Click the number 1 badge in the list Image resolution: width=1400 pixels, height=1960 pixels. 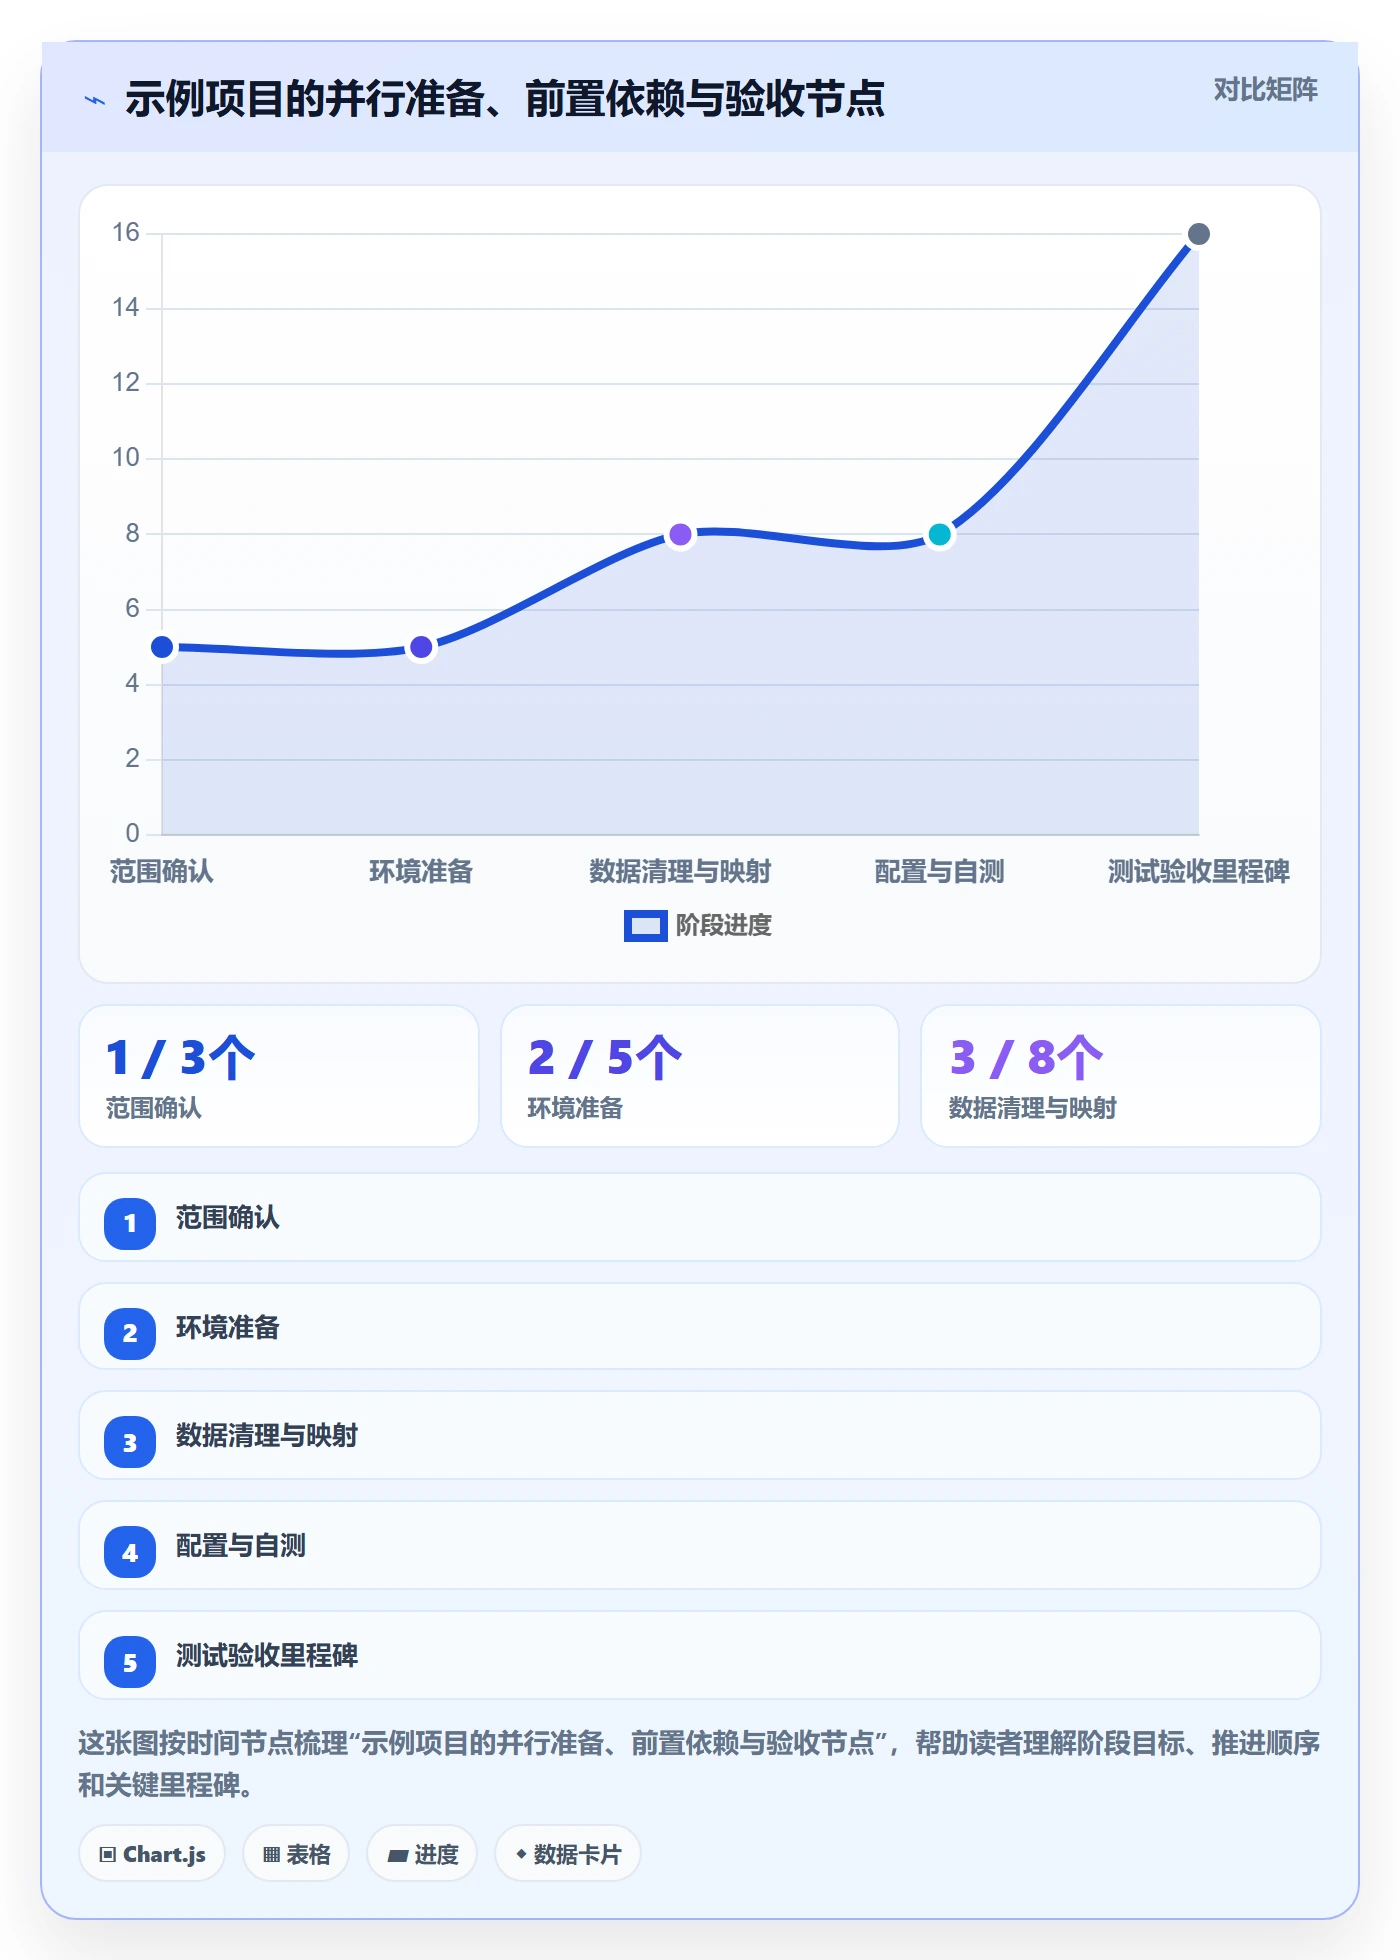130,1223
